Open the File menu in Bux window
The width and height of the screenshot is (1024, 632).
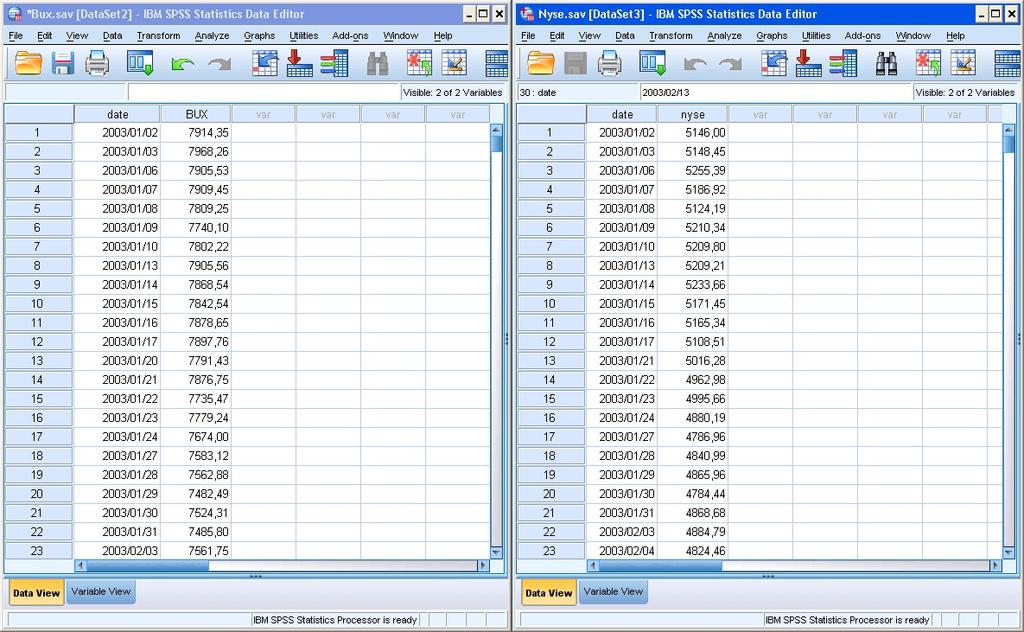(x=16, y=36)
